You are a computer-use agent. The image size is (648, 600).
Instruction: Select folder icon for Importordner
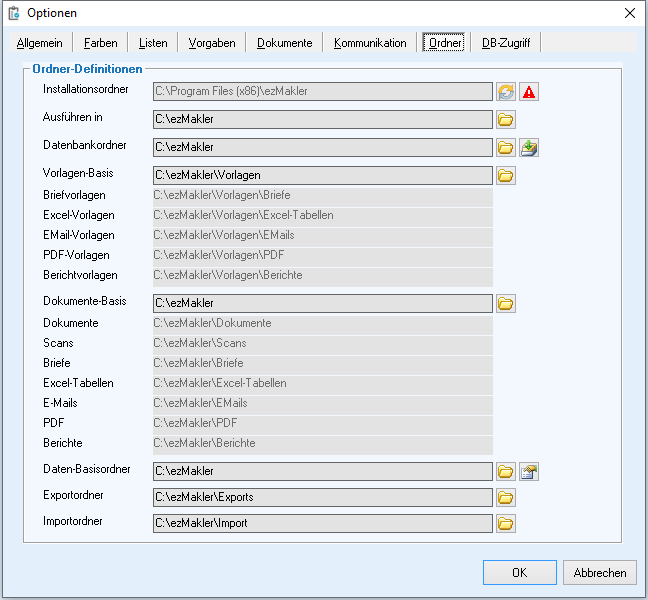pos(506,523)
